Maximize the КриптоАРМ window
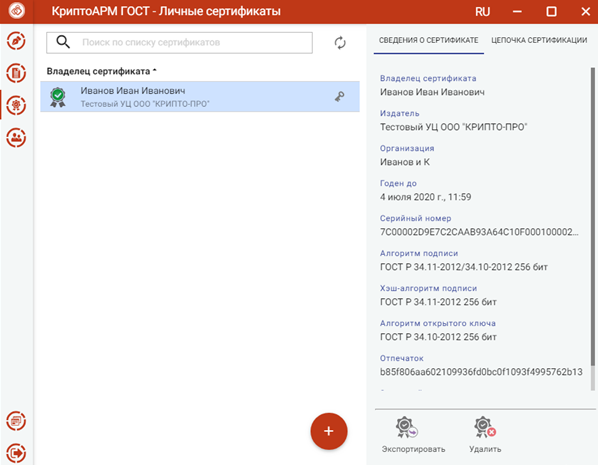The height and width of the screenshot is (465, 598). click(x=551, y=12)
